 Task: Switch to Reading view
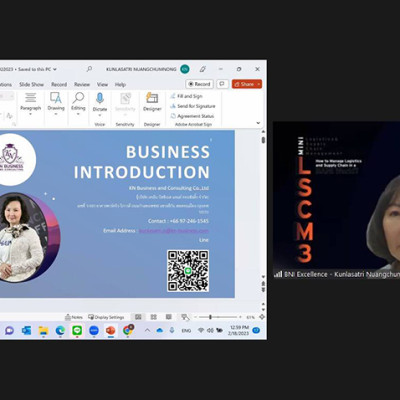pos(169,317)
